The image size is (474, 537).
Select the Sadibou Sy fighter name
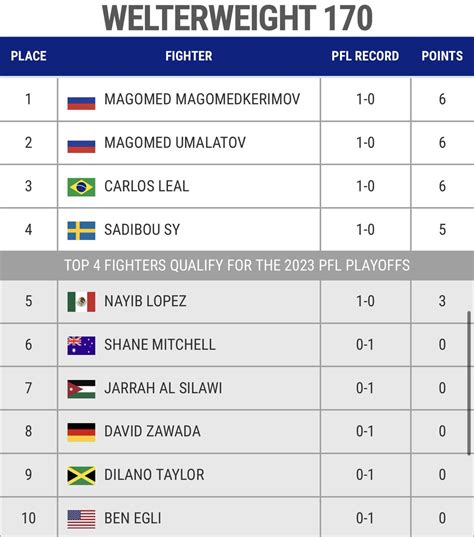coord(142,230)
